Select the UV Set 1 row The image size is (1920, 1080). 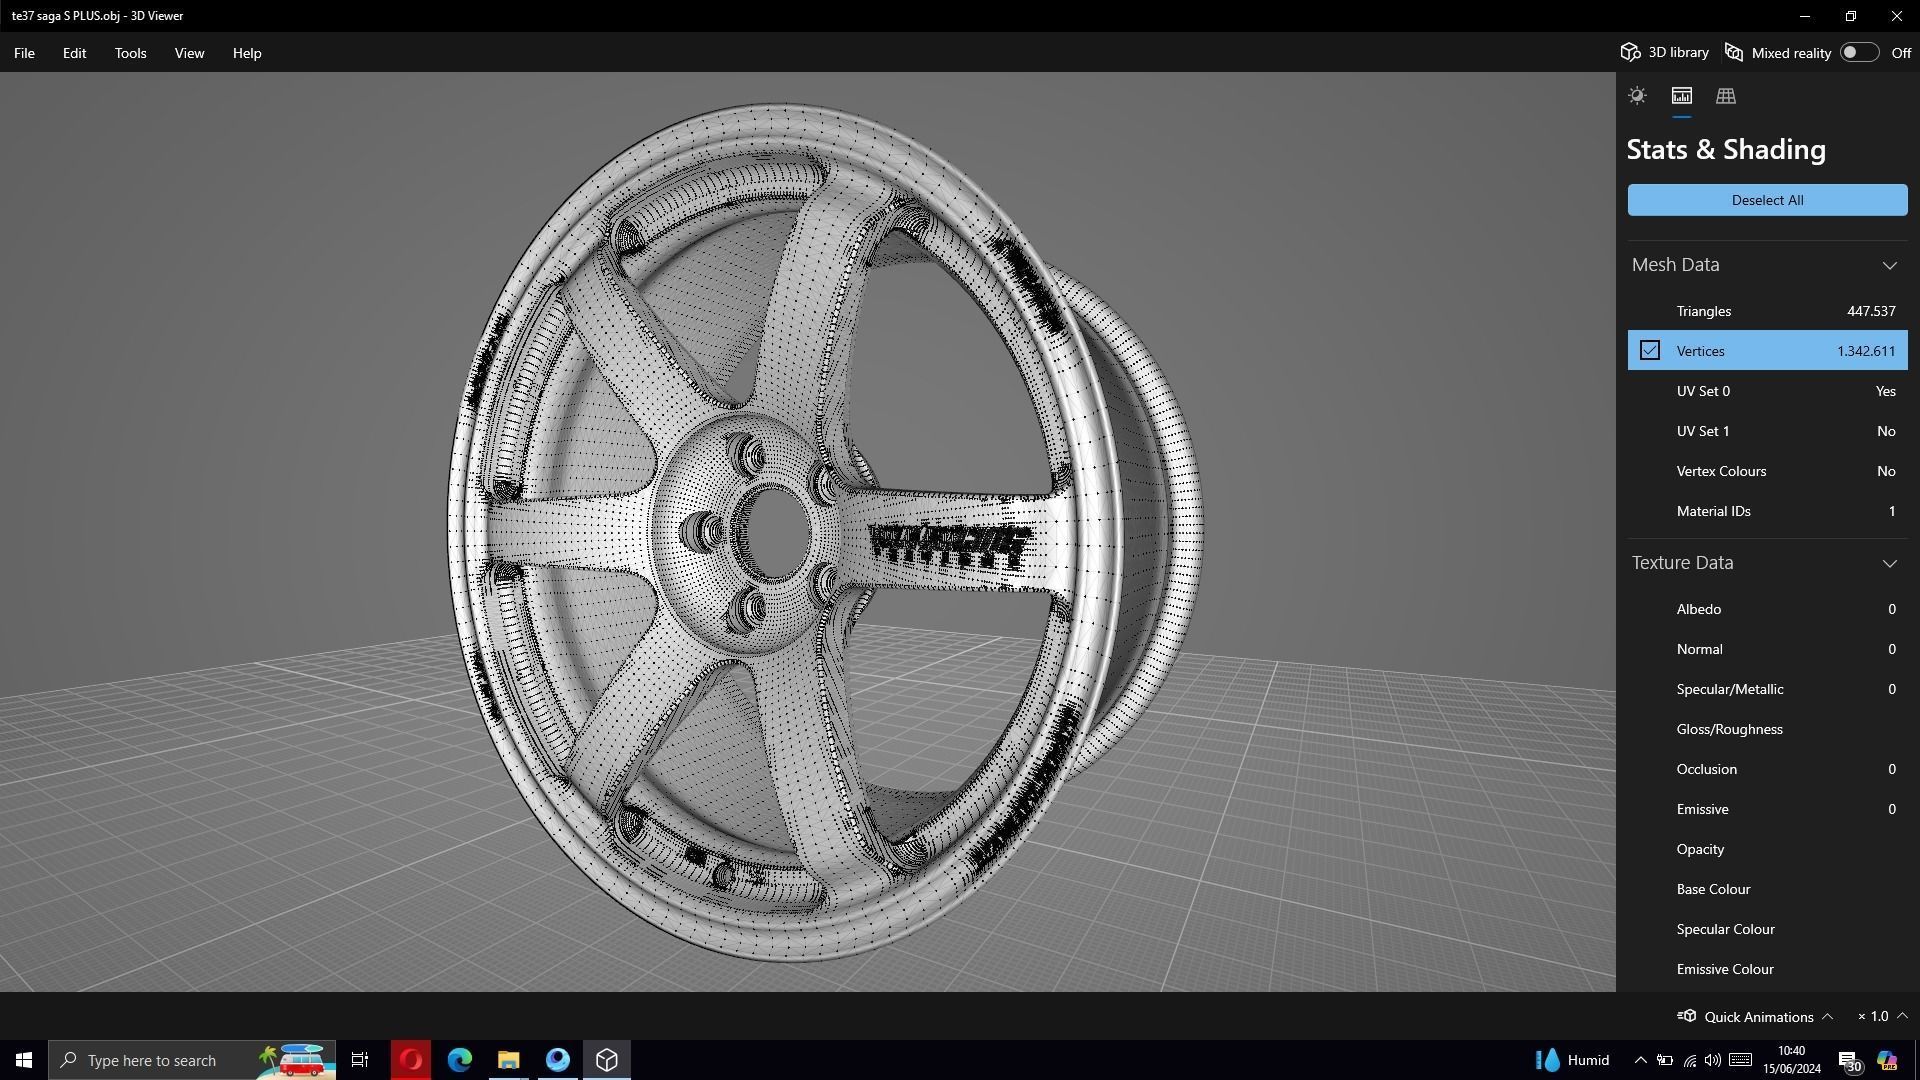[1767, 431]
